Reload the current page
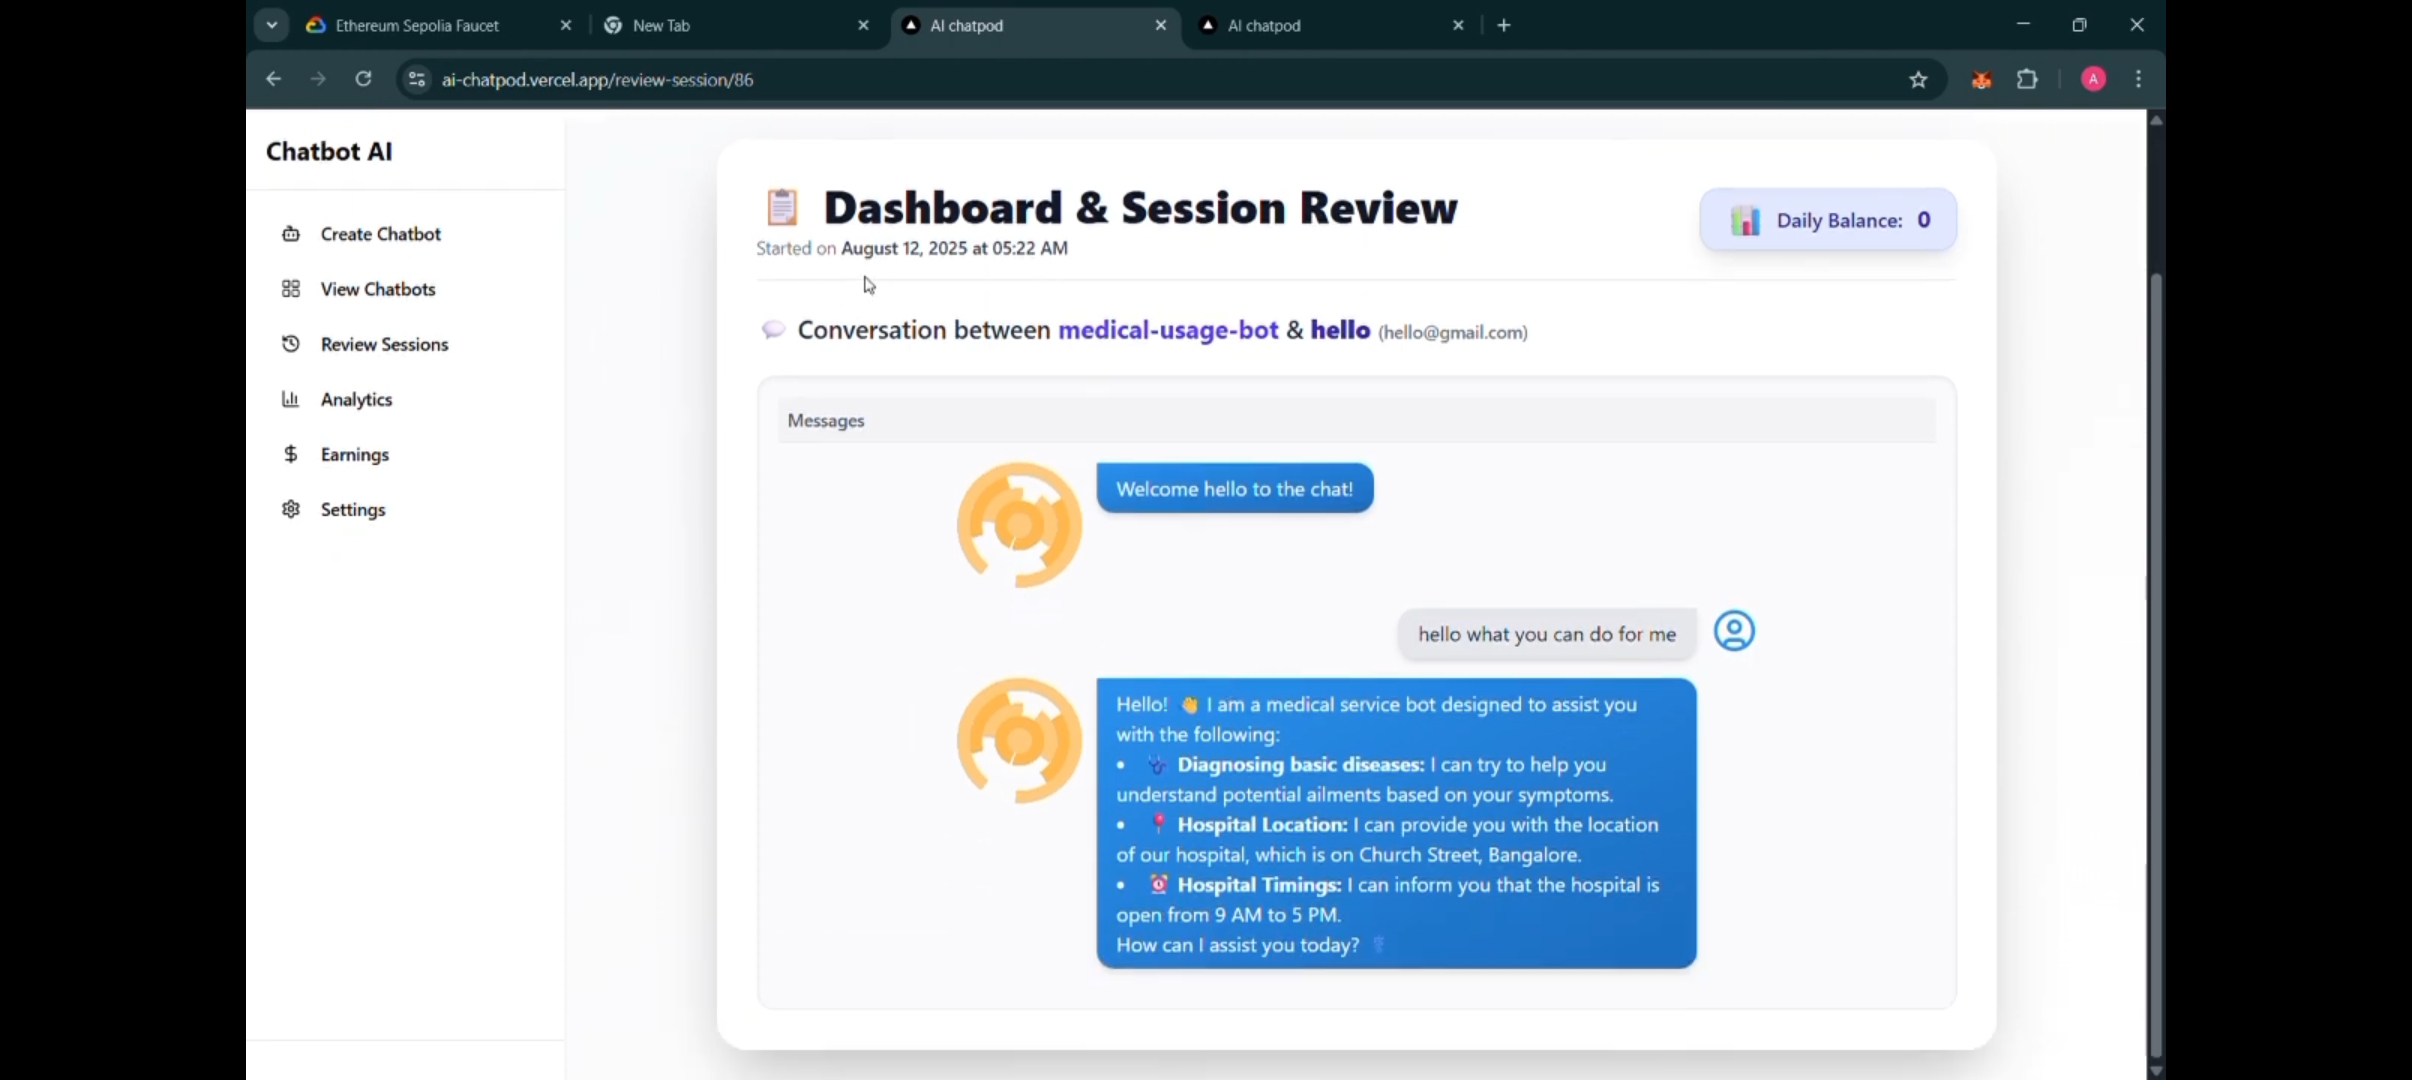 coord(364,79)
